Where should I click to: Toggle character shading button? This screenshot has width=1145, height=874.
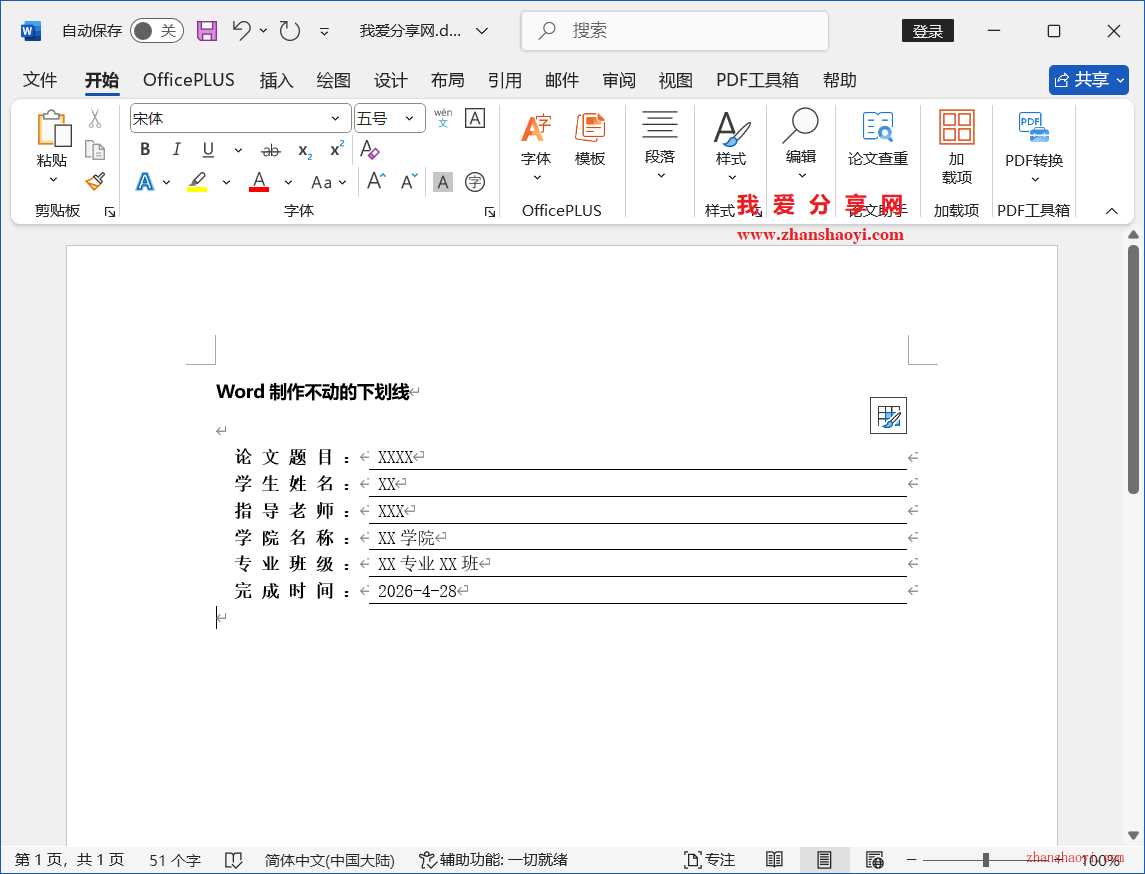443,182
